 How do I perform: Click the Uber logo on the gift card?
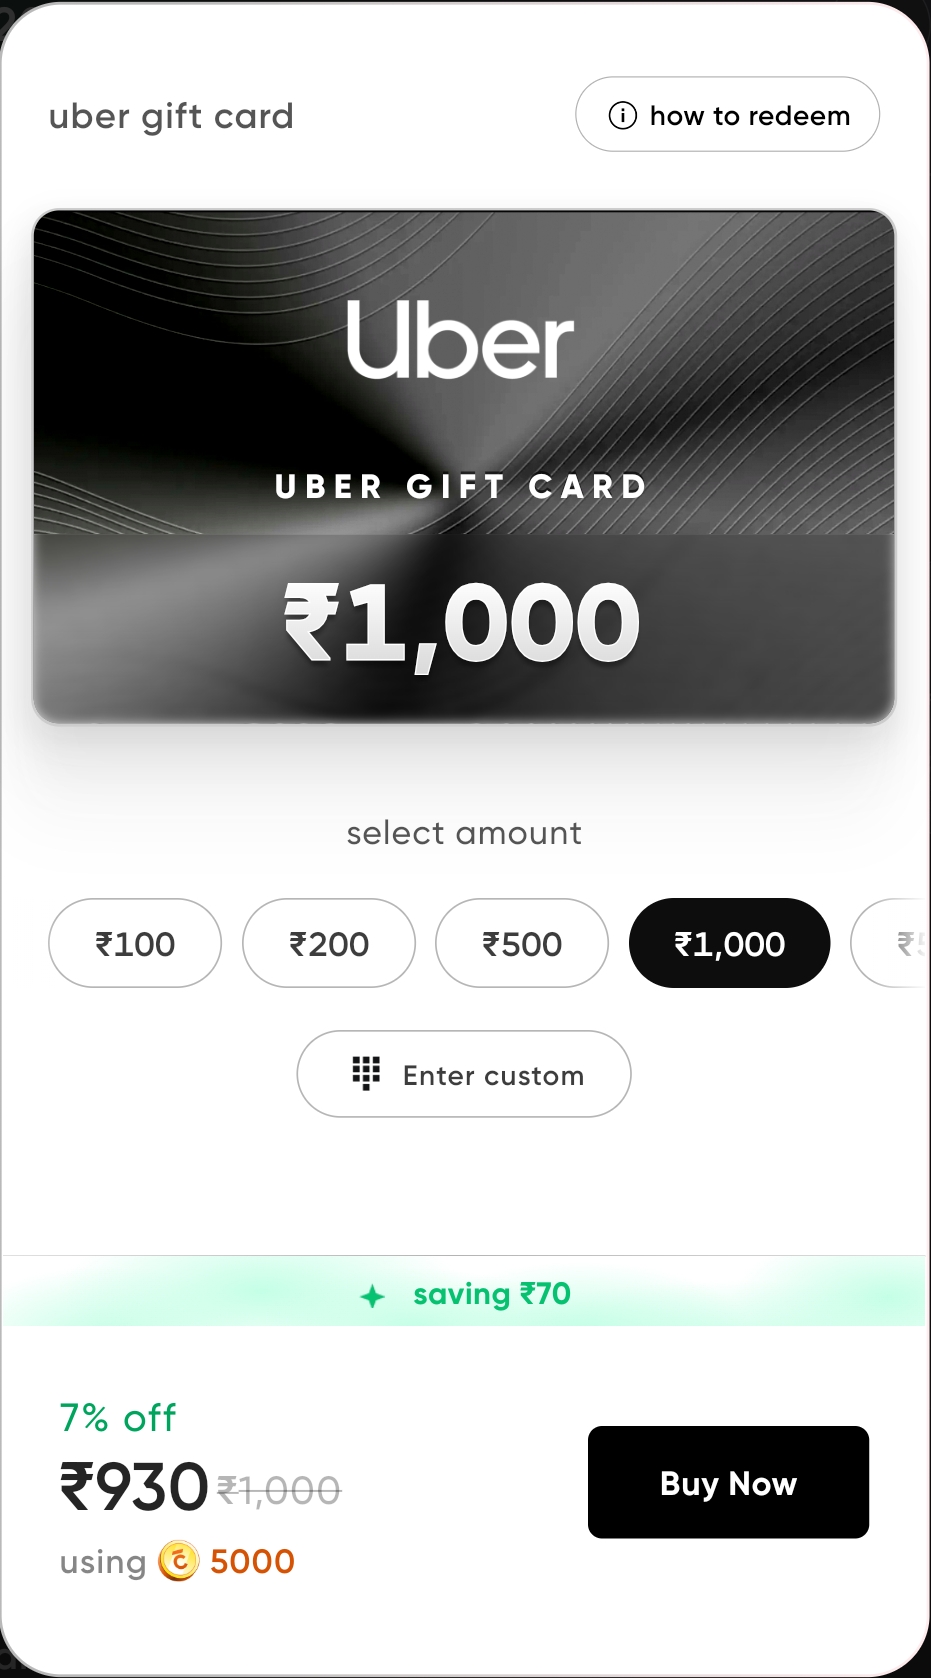point(460,340)
